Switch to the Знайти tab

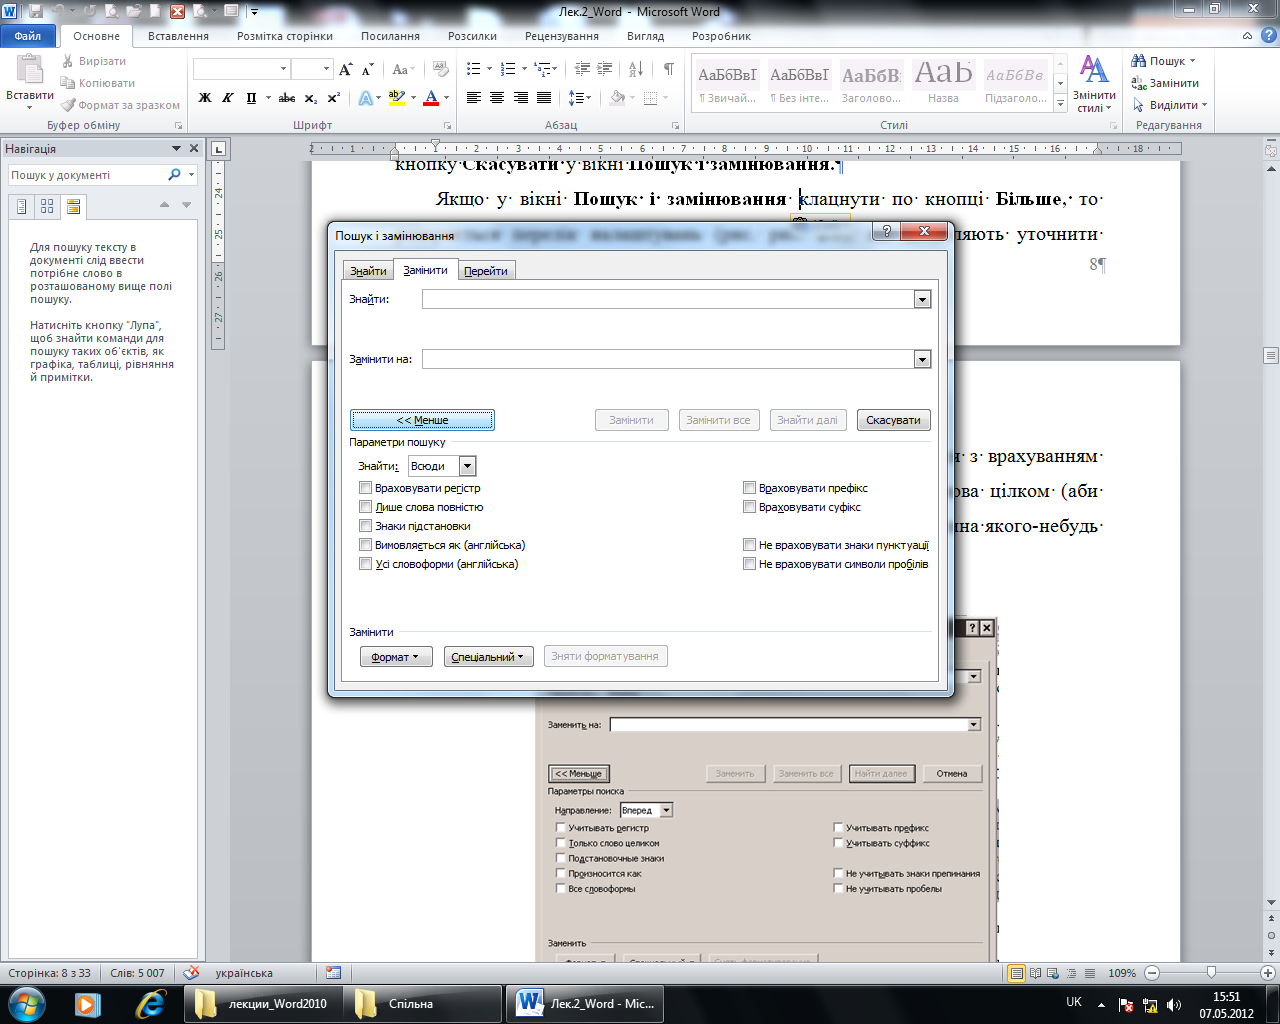click(x=368, y=271)
